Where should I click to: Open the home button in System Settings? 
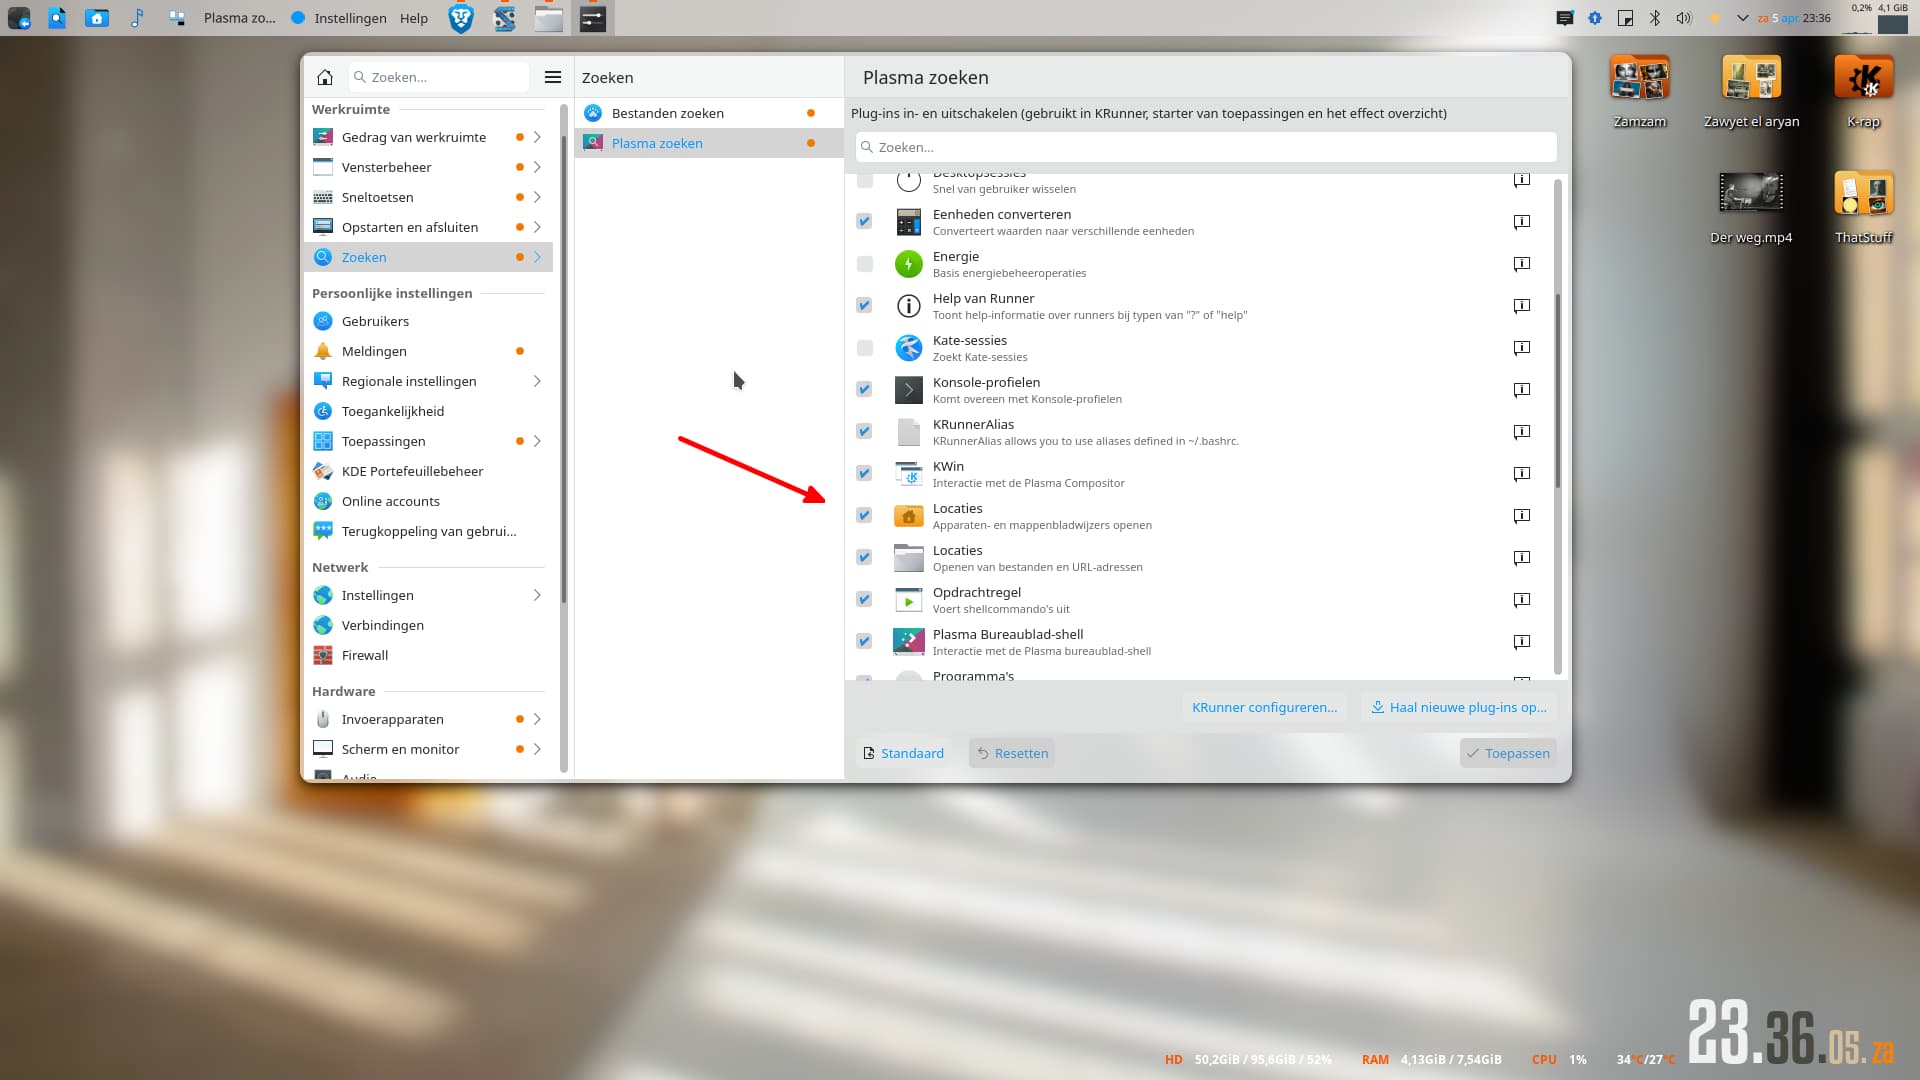tap(325, 77)
